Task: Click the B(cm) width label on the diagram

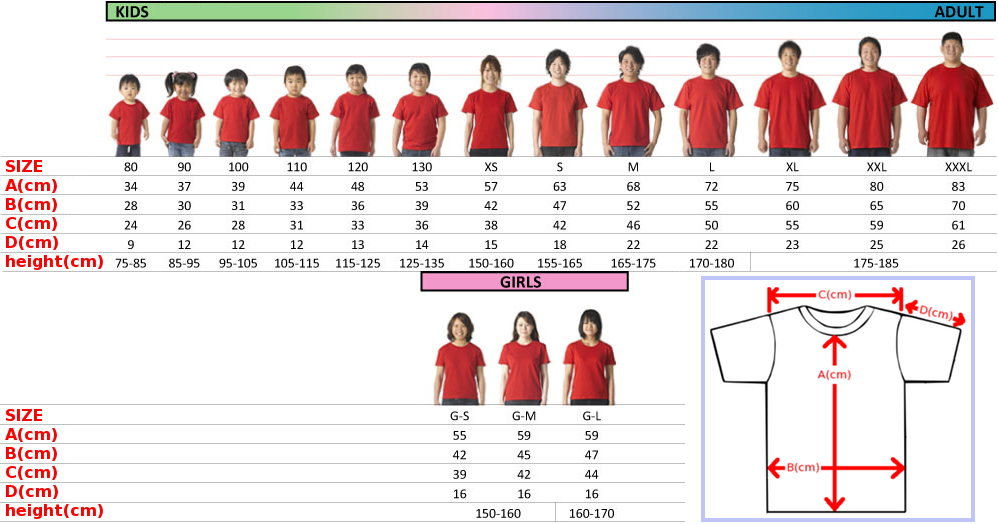Action: tap(803, 467)
